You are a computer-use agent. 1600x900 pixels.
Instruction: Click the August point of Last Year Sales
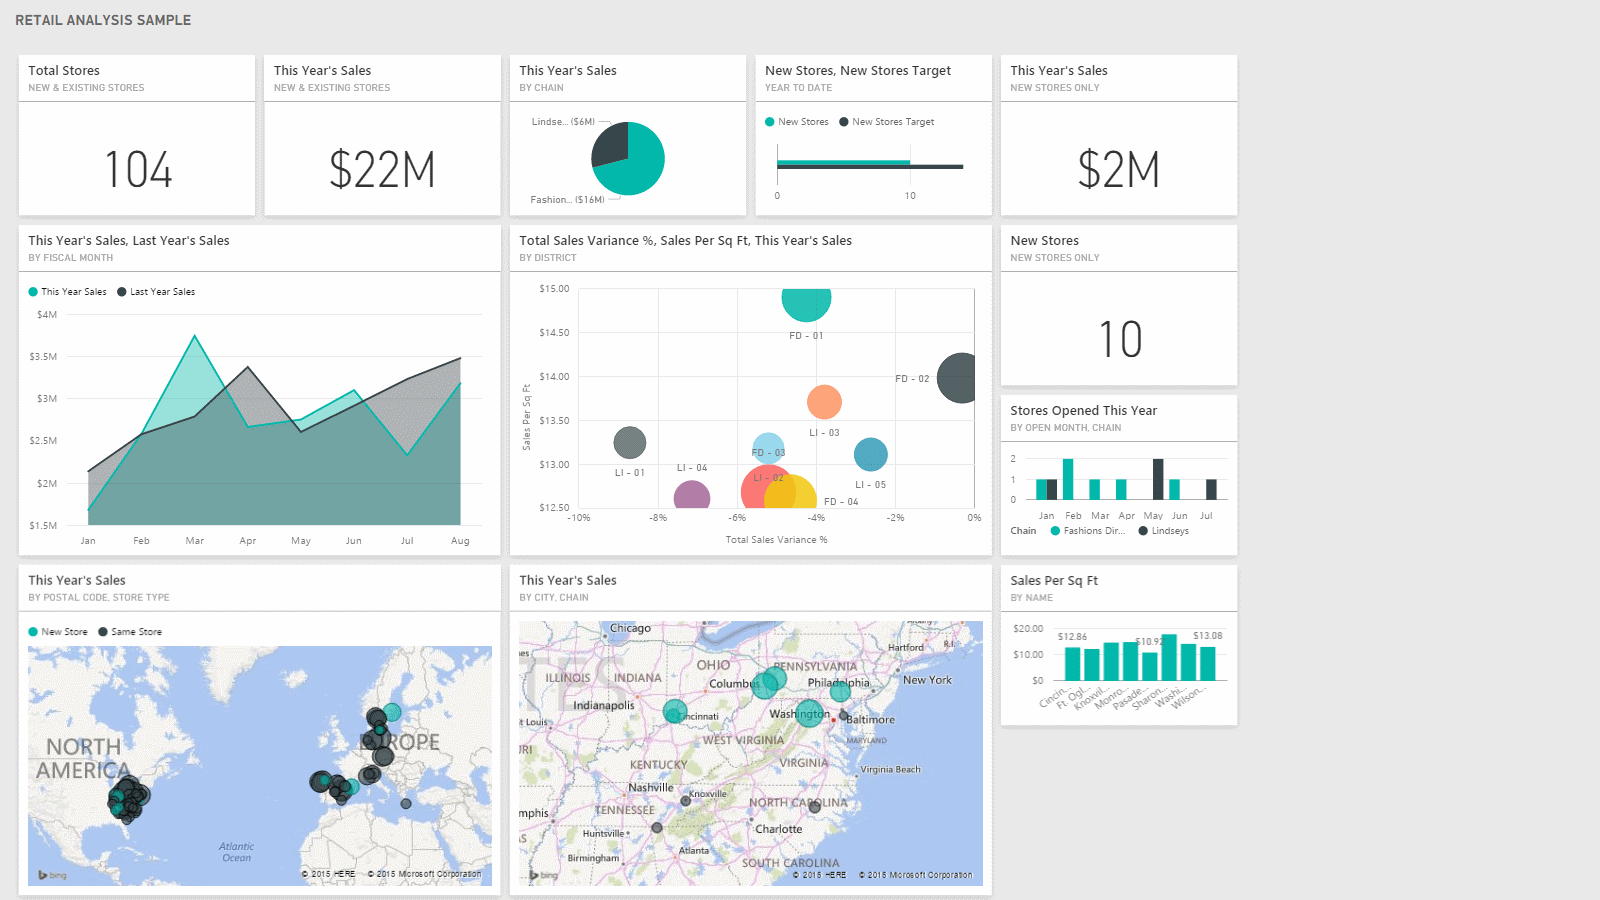pos(460,358)
